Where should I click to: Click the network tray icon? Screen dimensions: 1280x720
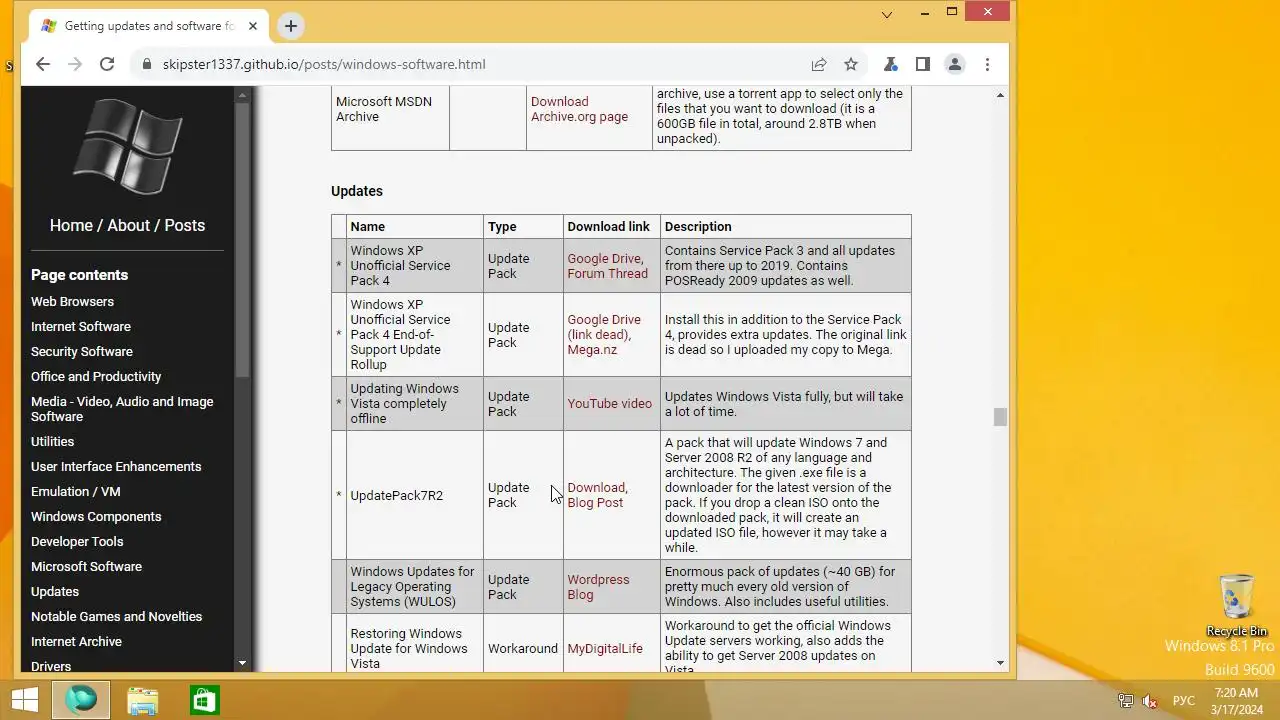pos(1126,701)
